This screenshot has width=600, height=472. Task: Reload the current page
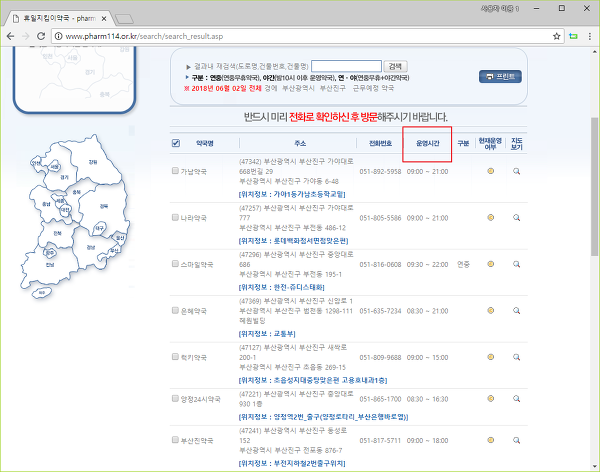click(x=41, y=36)
